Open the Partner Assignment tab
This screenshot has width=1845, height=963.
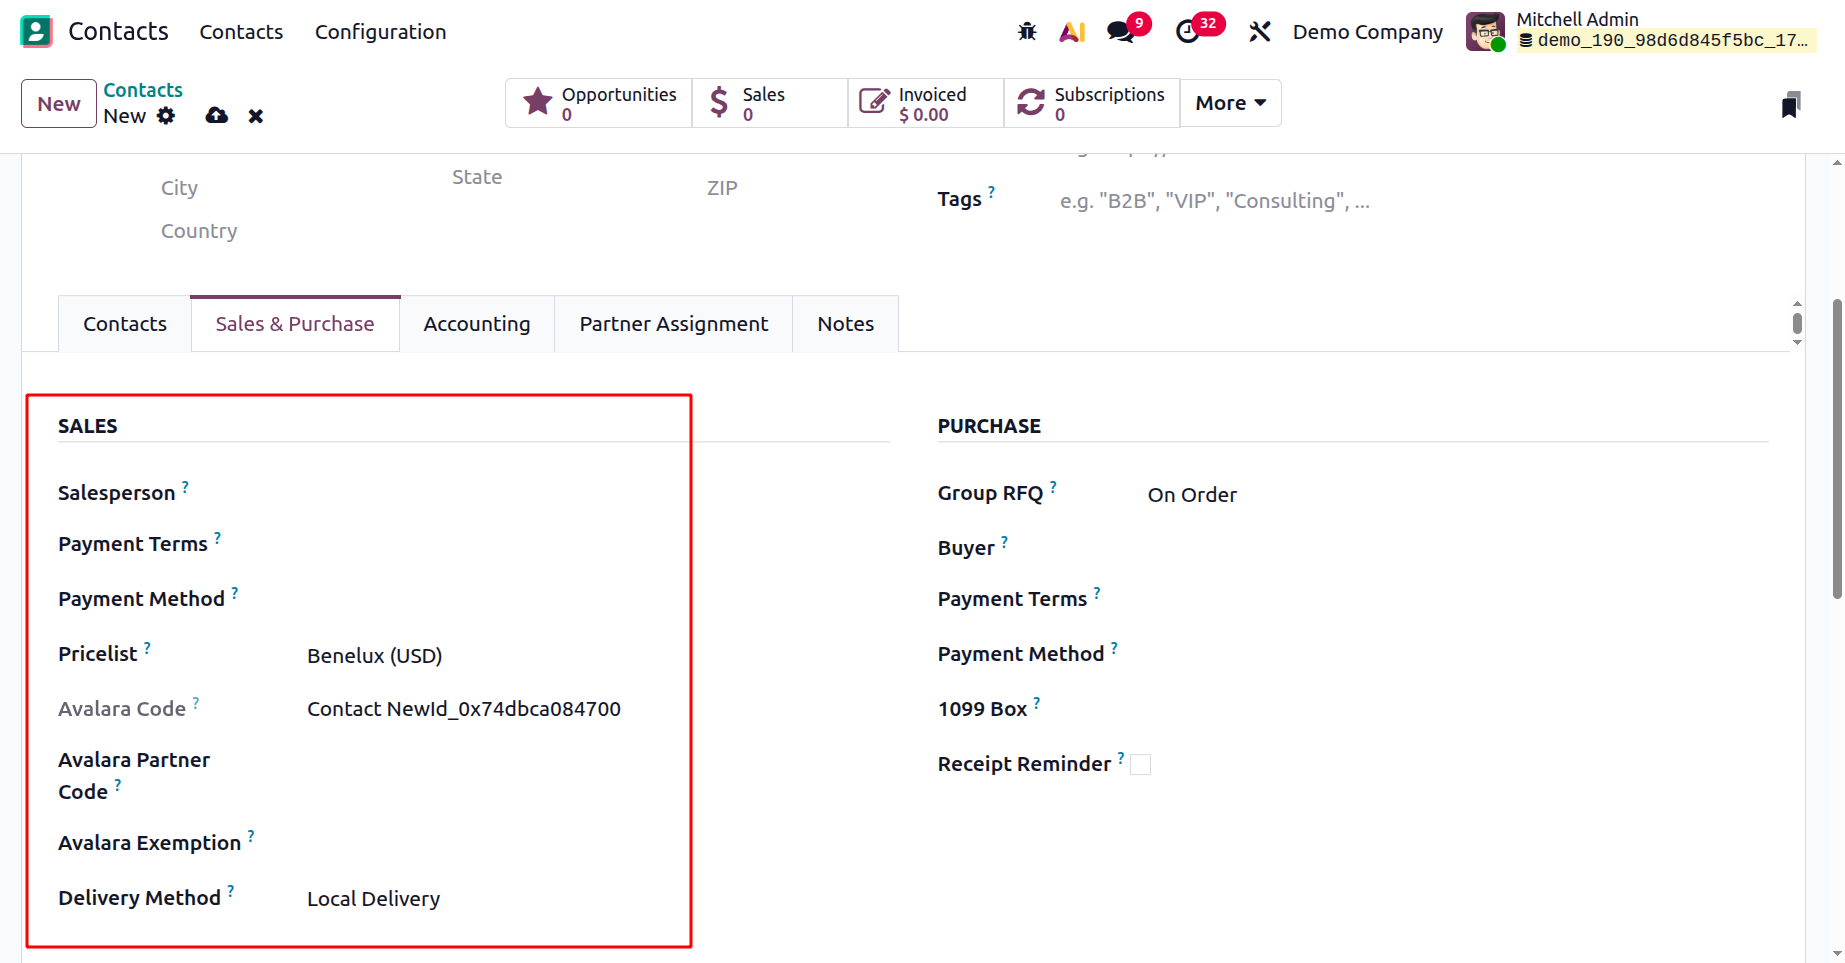[674, 324]
